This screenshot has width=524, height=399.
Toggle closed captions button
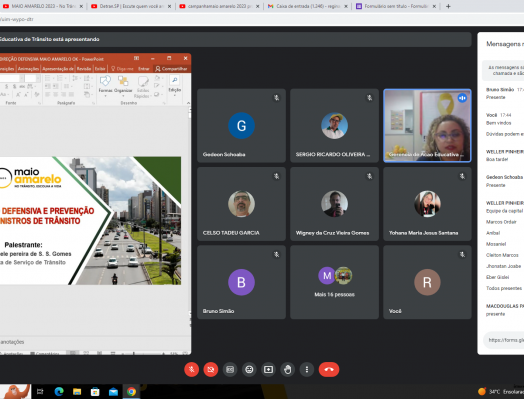[230, 369]
